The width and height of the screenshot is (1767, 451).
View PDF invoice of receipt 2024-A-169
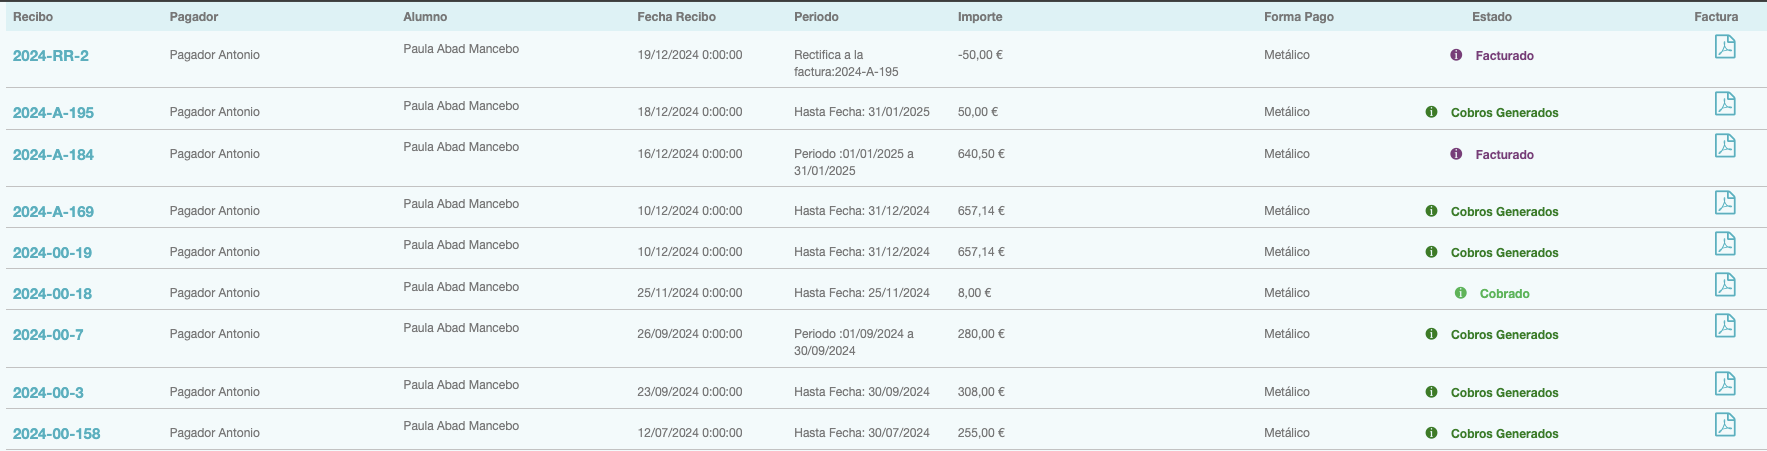click(1725, 203)
